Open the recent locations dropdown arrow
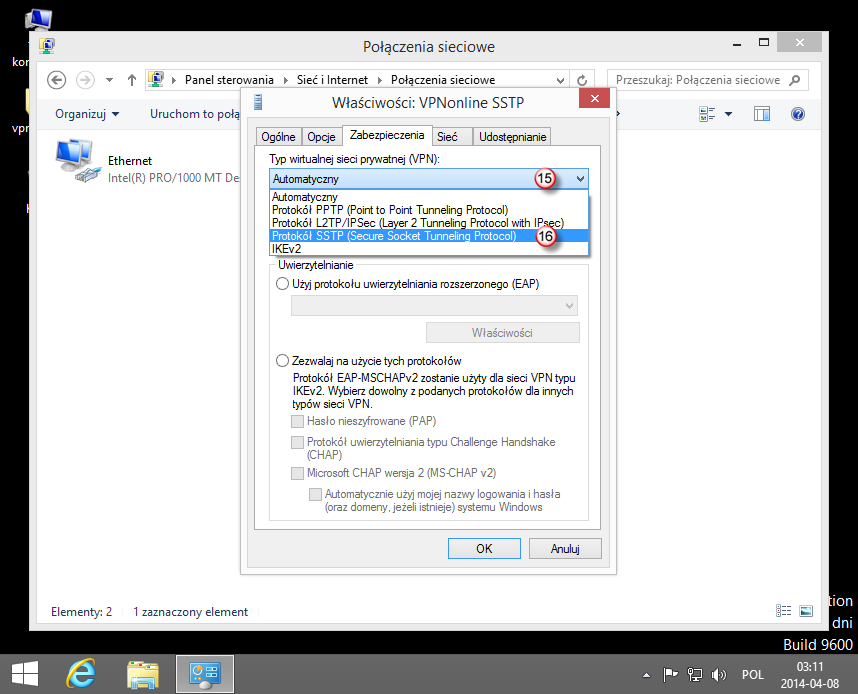 [109, 80]
